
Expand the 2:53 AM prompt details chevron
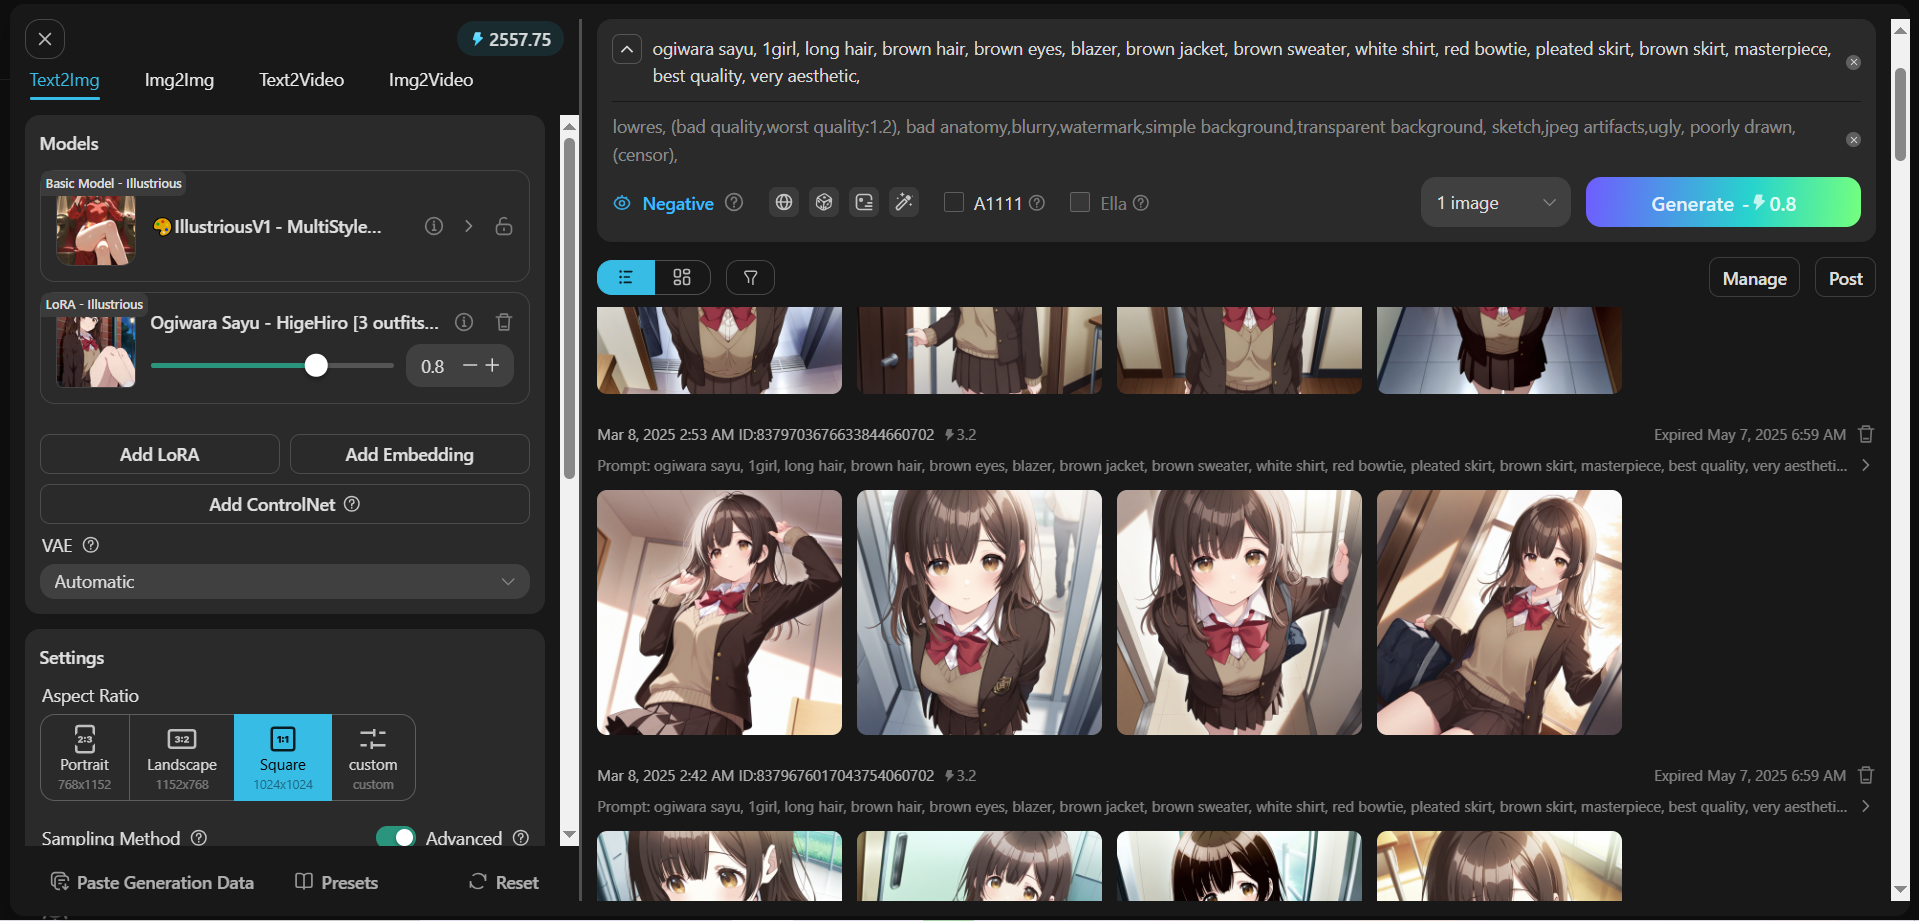click(1866, 465)
